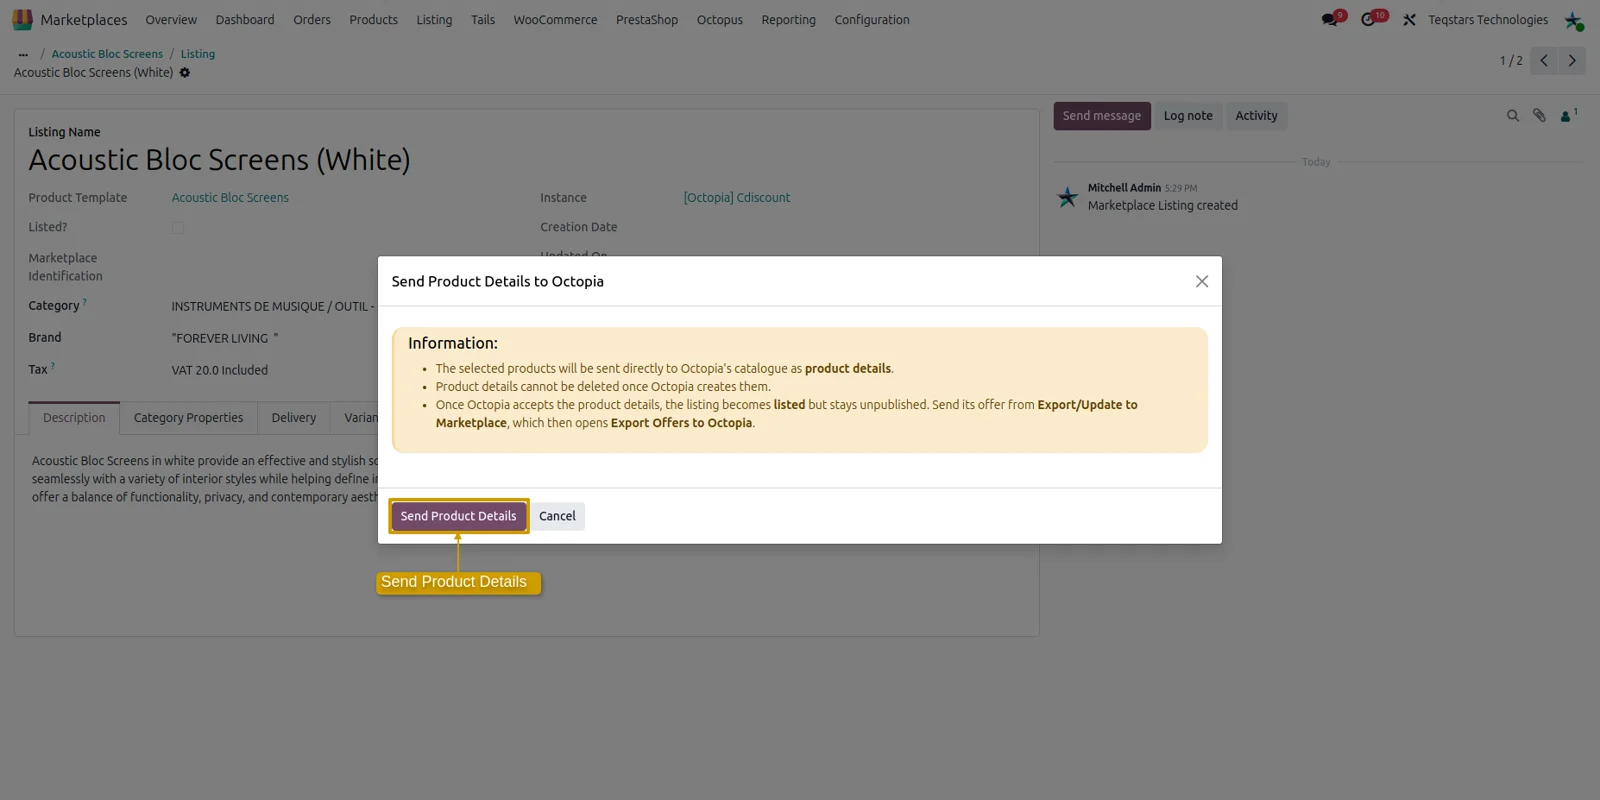Open the attachments paperclip icon
Viewport: 1600px width, 800px height.
point(1539,116)
